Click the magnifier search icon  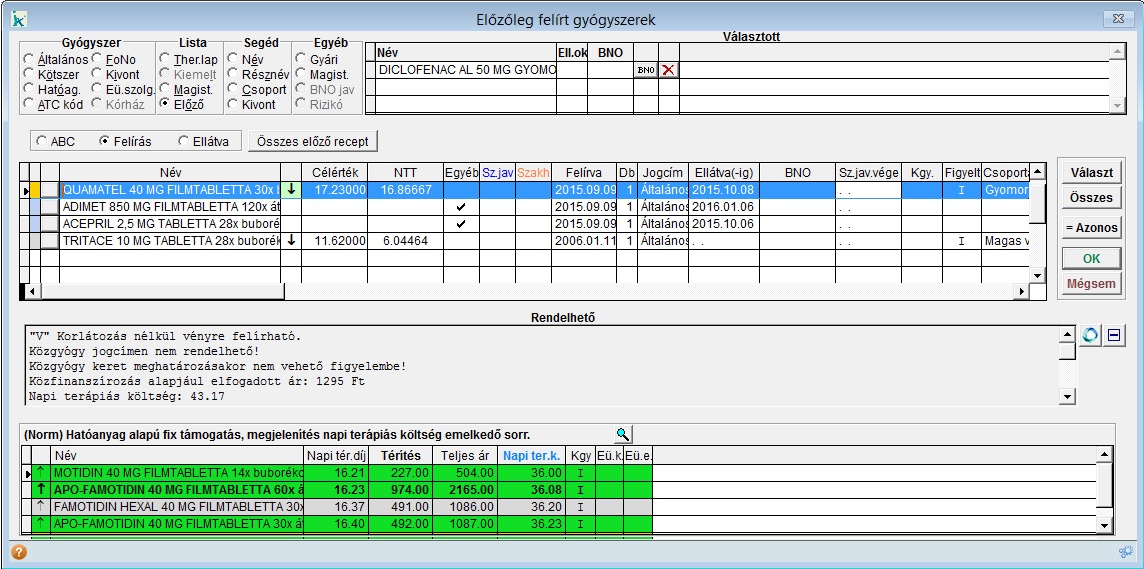(x=622, y=434)
